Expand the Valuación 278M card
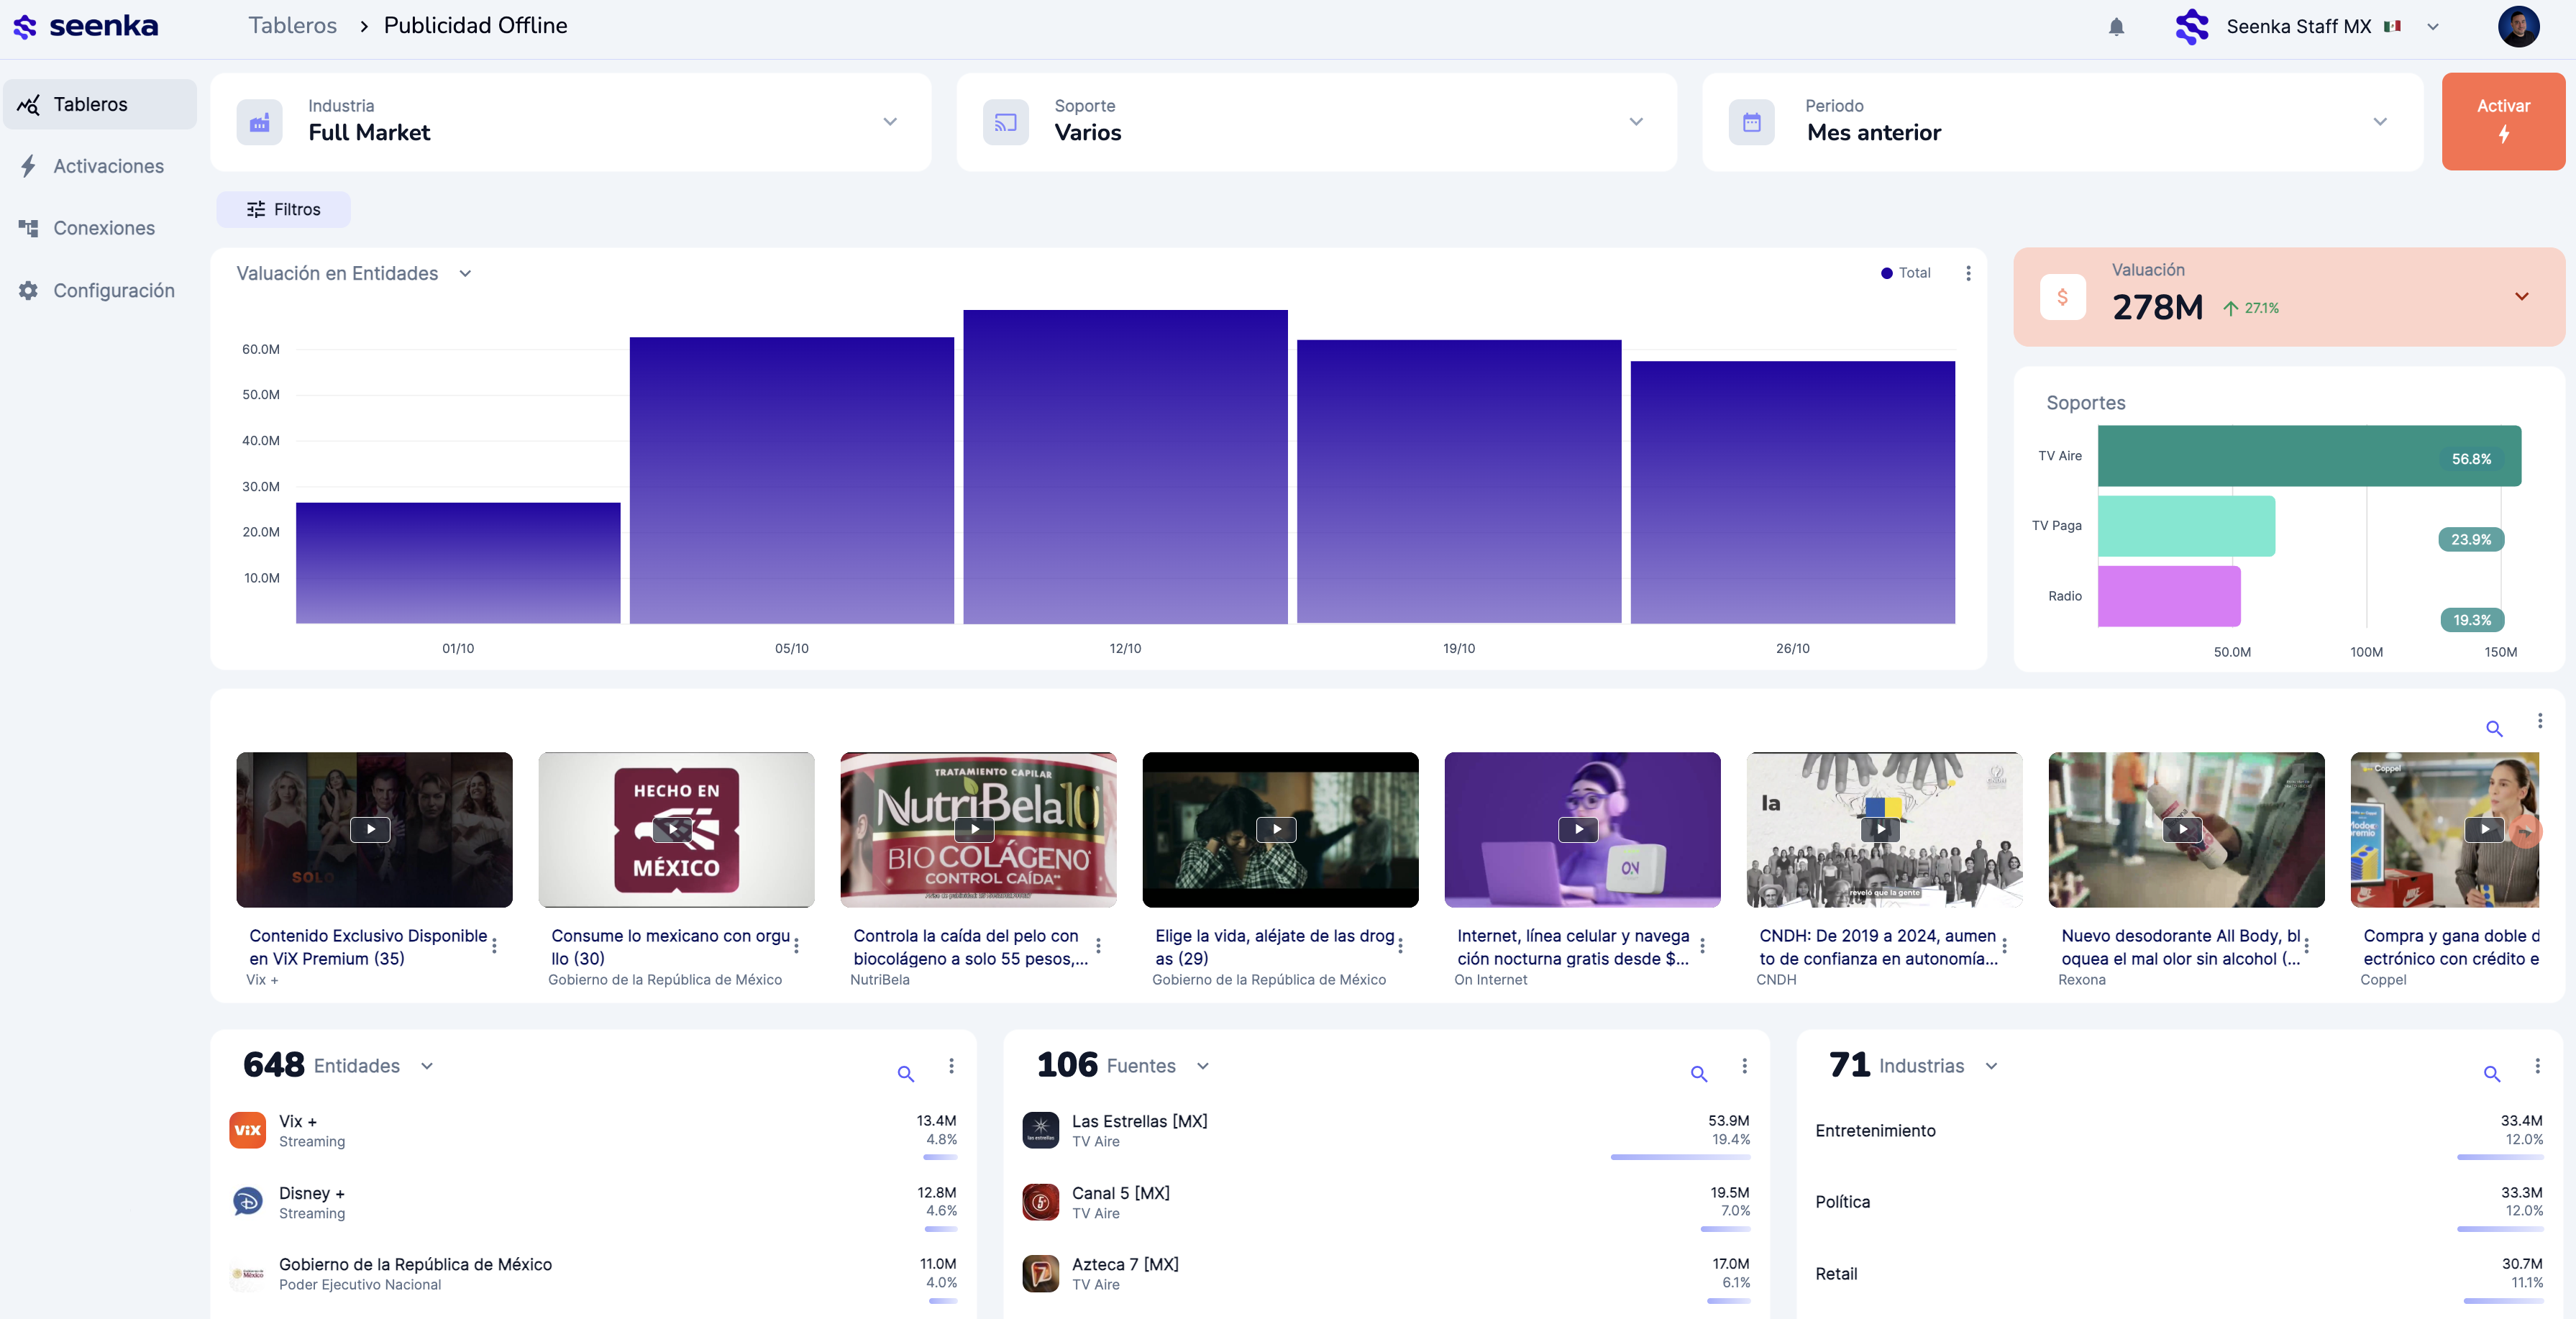 2521,296
